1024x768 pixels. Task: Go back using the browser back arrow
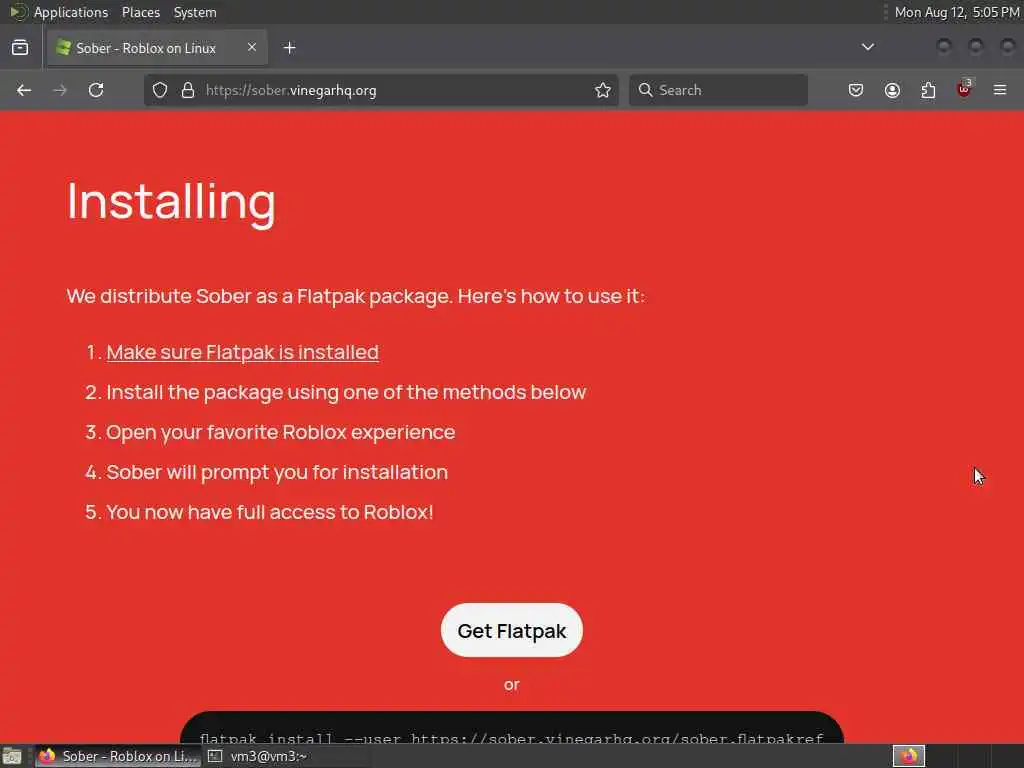point(24,90)
